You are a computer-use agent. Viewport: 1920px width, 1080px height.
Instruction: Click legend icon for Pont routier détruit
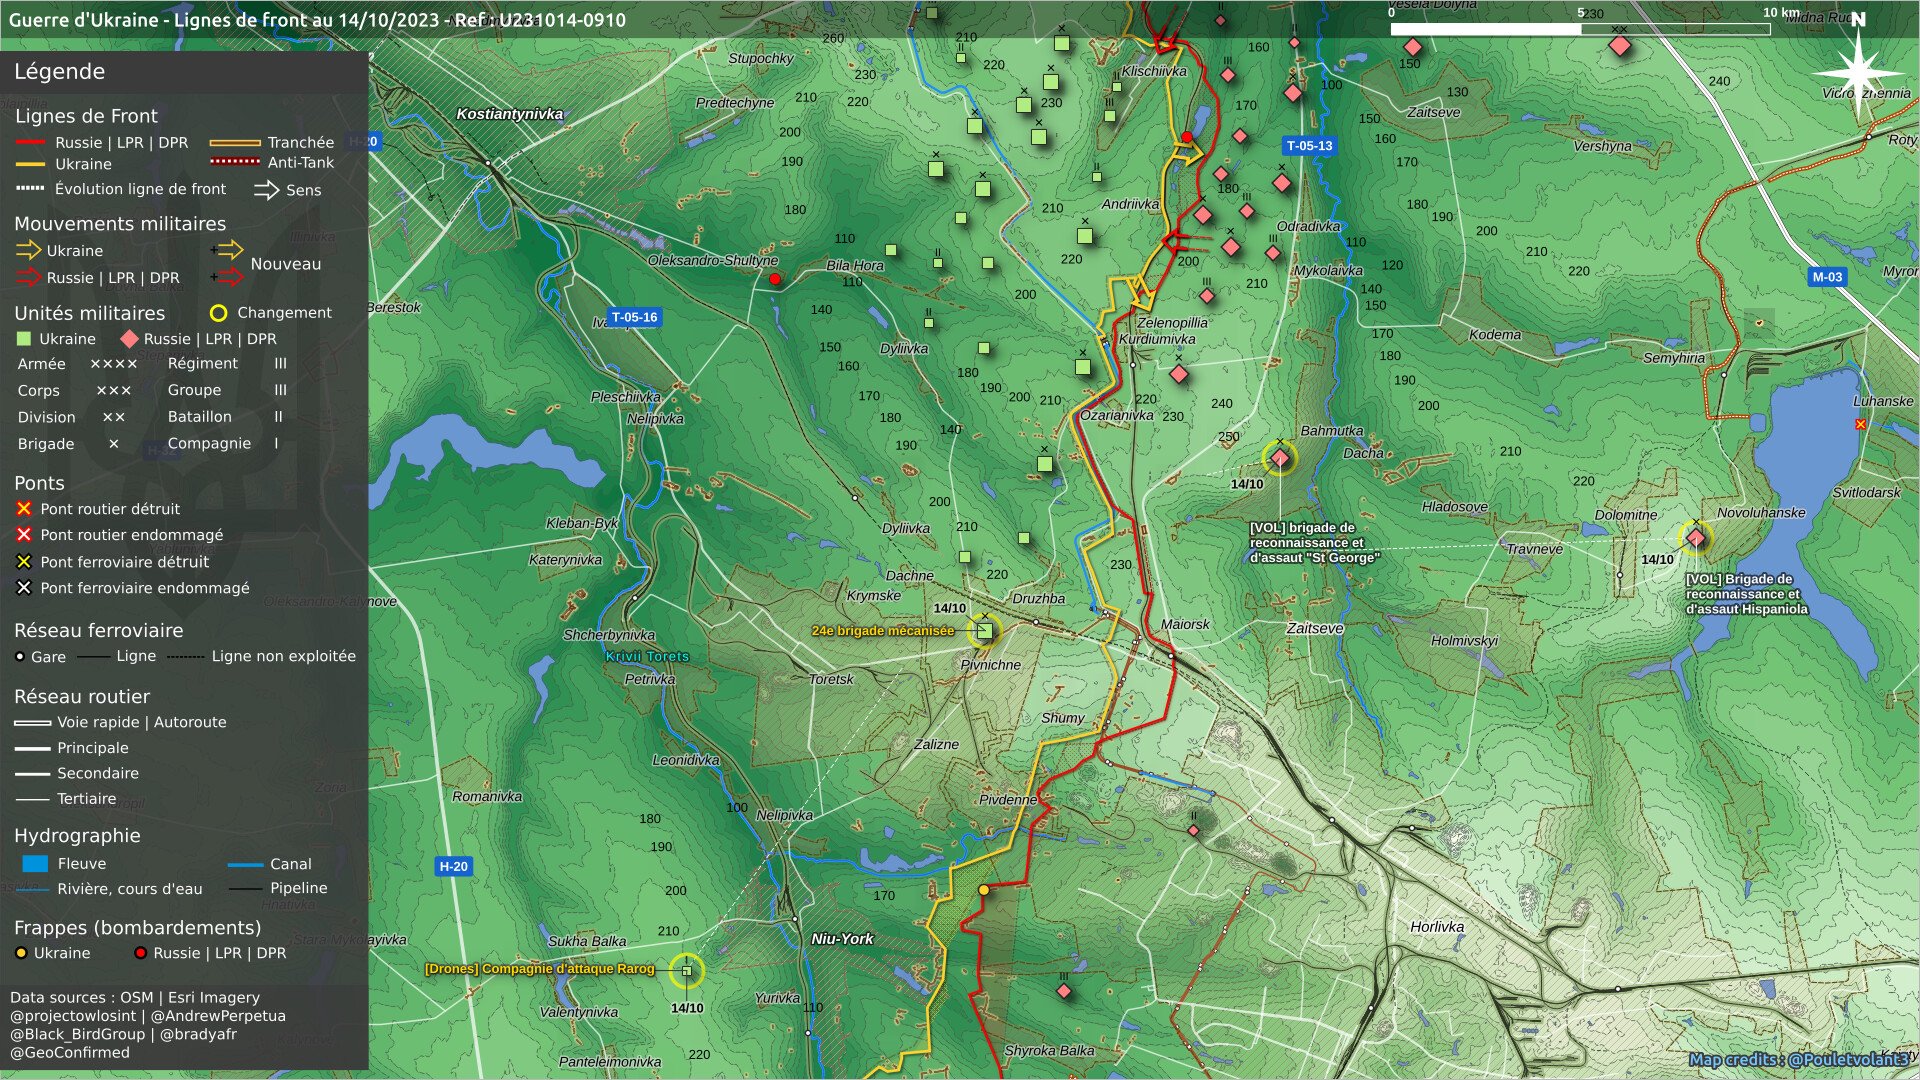24,509
